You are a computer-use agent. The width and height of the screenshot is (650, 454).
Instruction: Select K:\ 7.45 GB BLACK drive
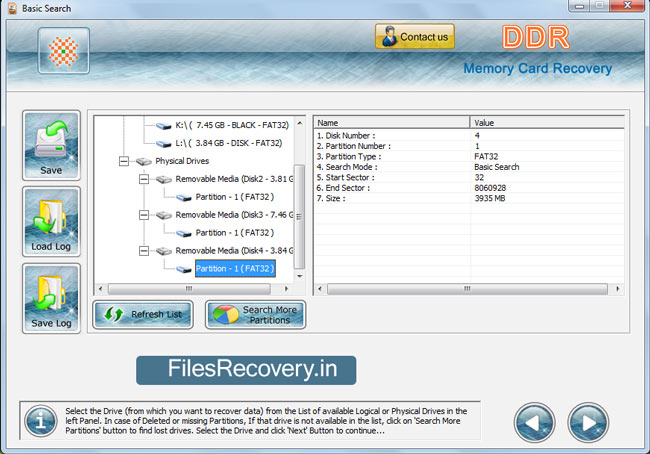point(232,125)
